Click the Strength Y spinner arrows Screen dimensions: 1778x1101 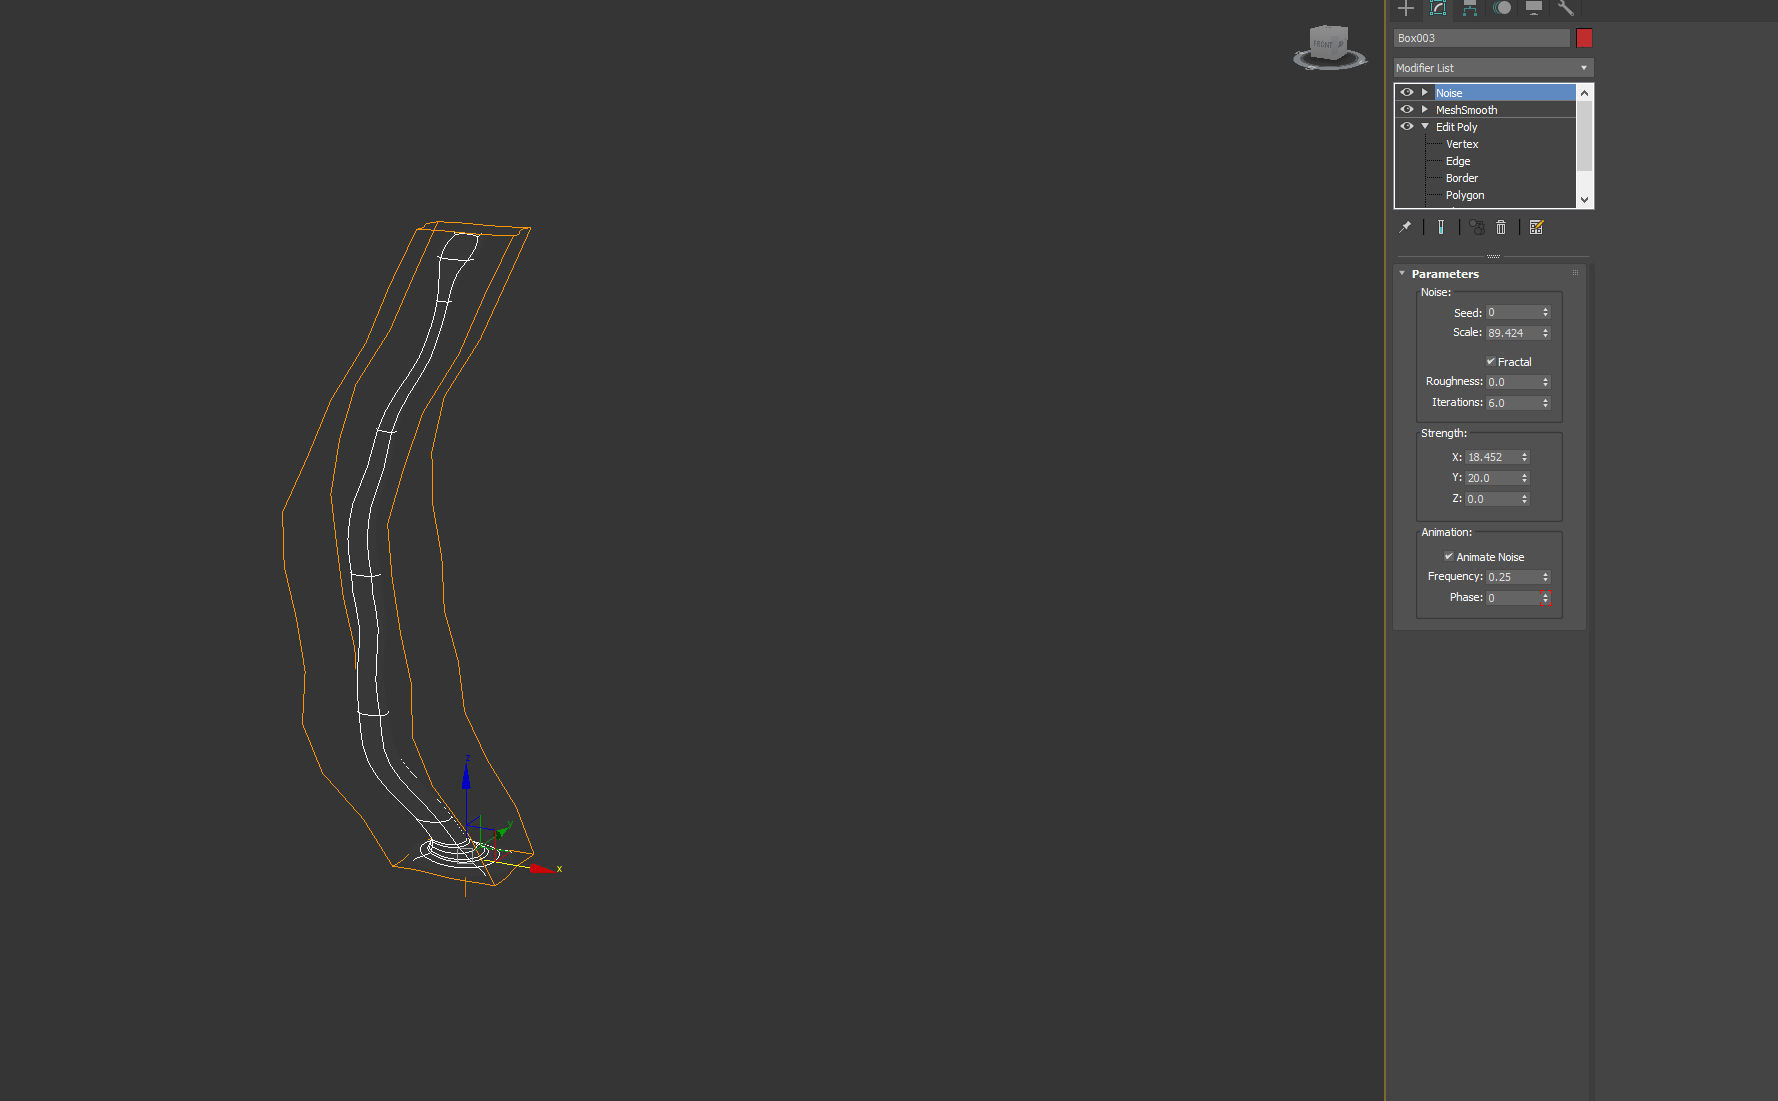pos(1524,478)
